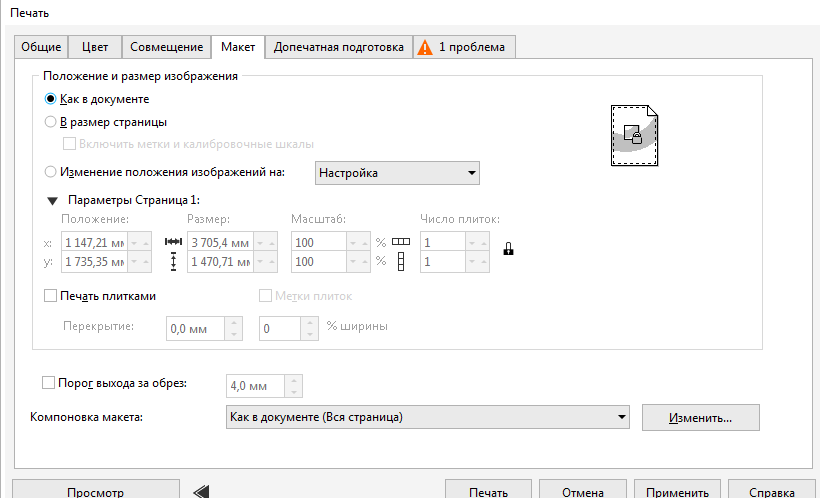820x498 pixels.
Task: Select the 'Макет' tab
Action: [x=238, y=47]
